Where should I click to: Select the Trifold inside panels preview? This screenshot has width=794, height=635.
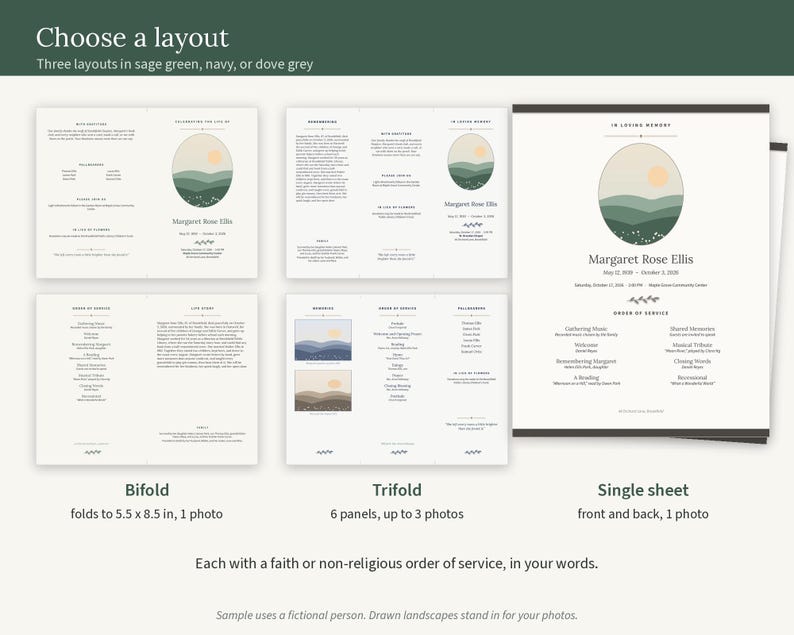coord(397,379)
